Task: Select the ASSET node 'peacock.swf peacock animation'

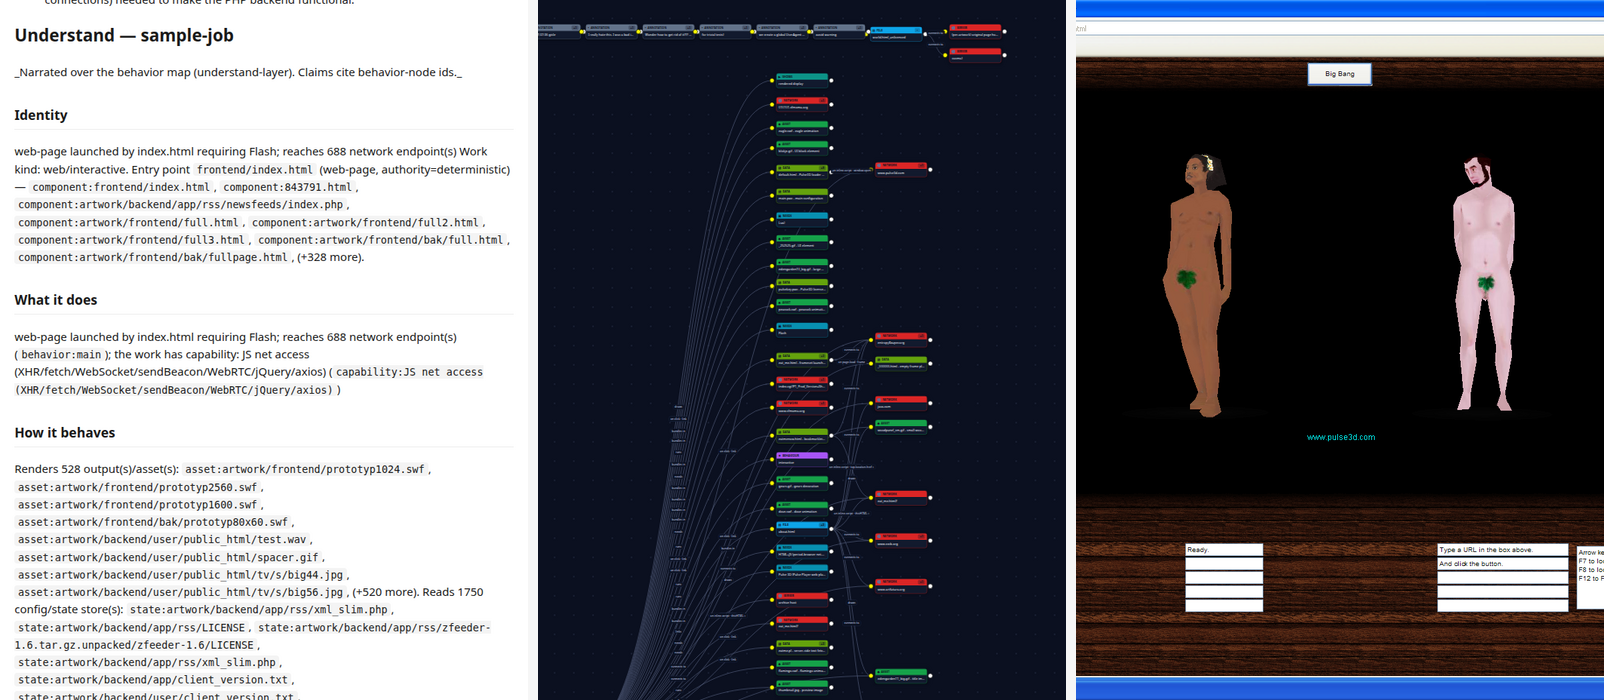Action: pyautogui.click(x=802, y=305)
